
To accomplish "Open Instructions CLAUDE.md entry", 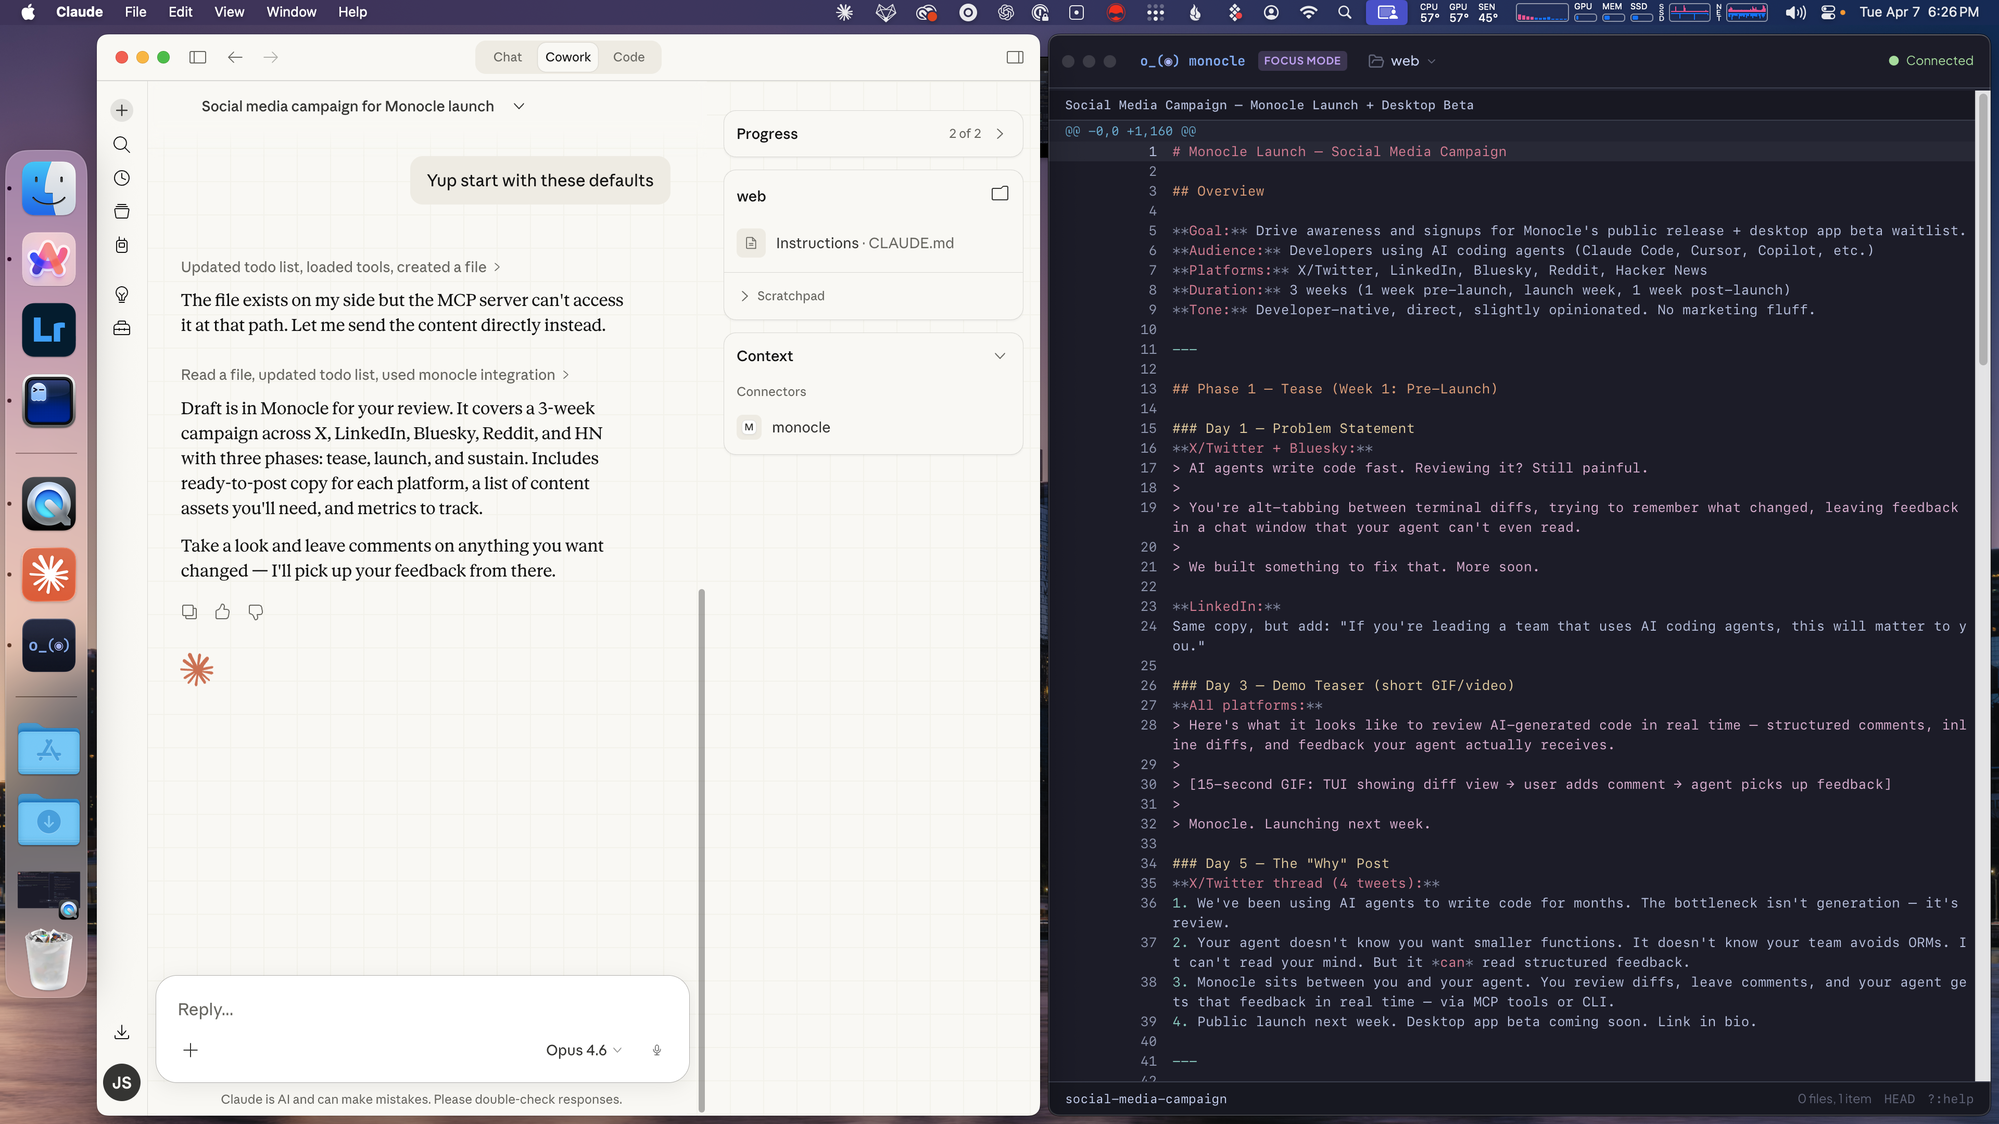I will click(x=873, y=243).
